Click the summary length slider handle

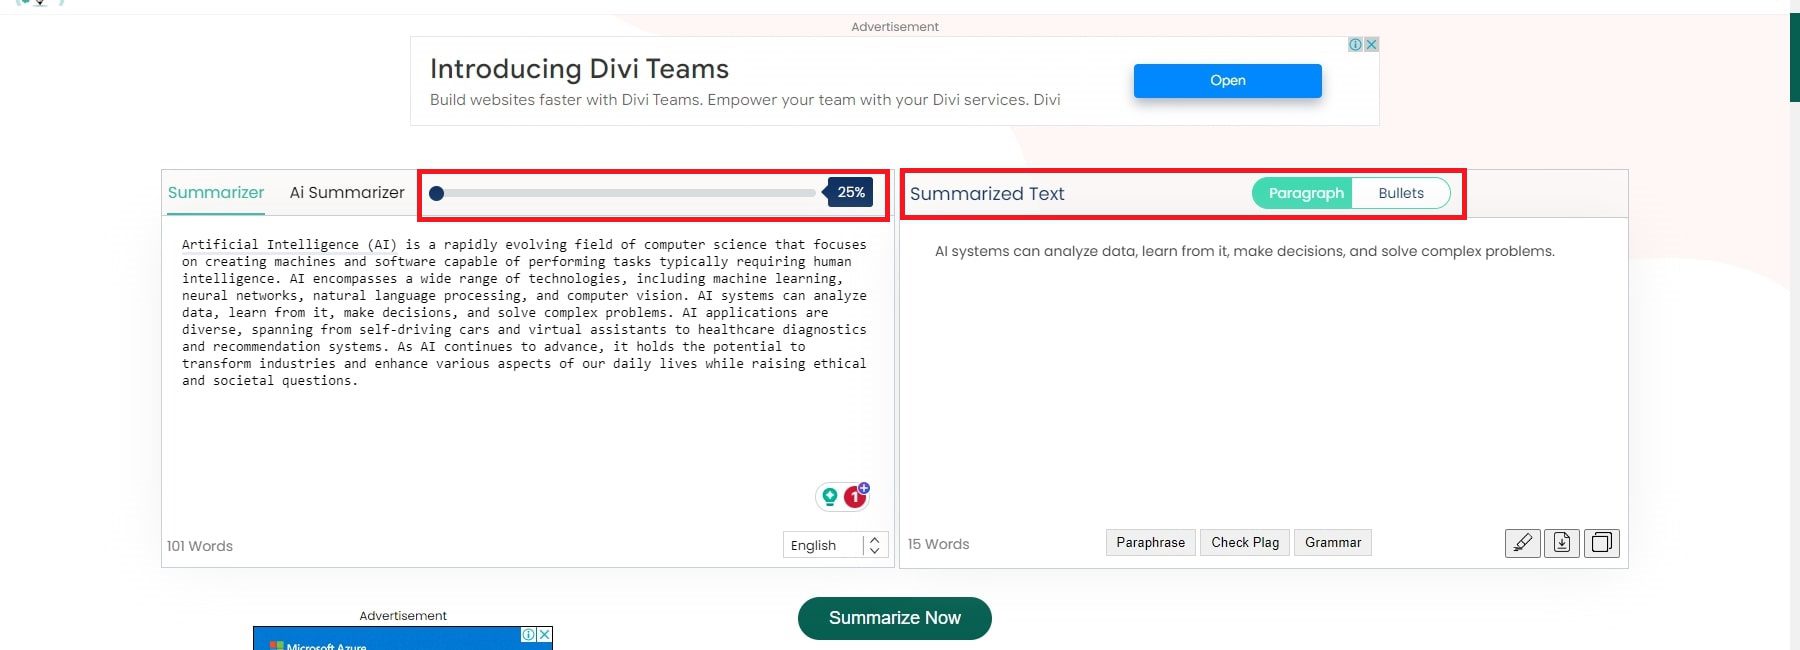(436, 193)
